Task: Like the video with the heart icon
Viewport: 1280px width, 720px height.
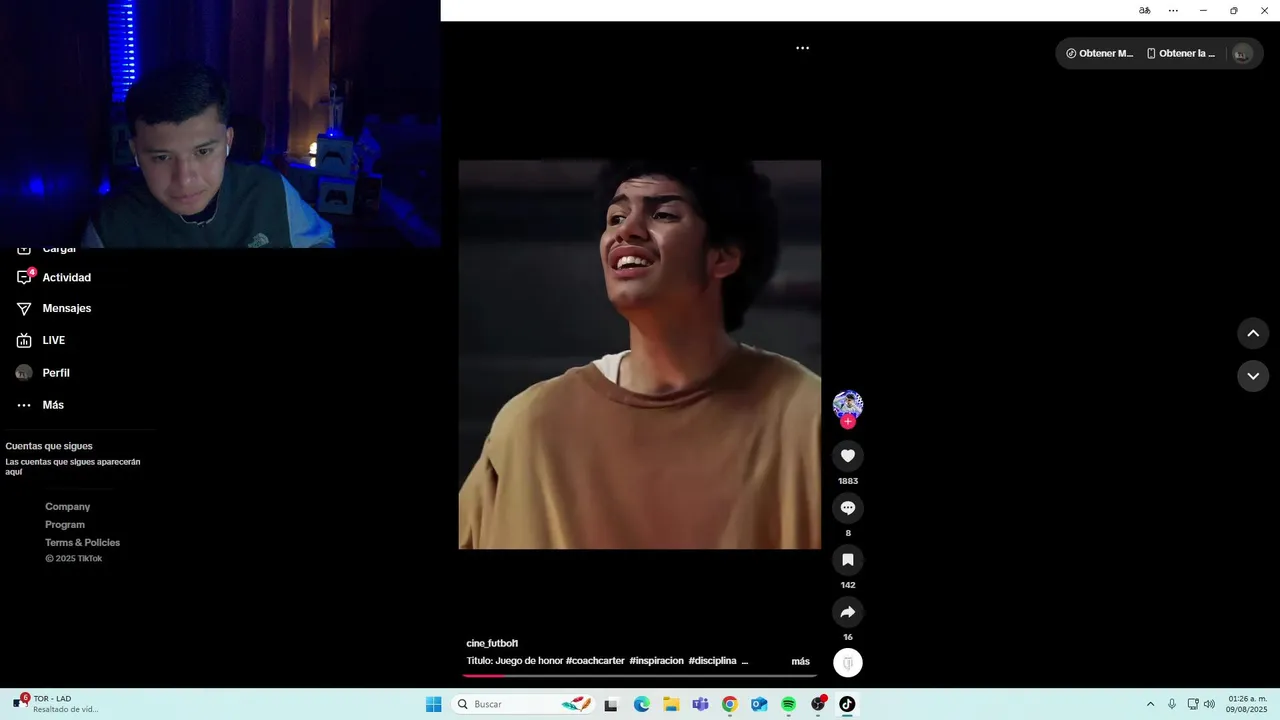Action: [848, 456]
